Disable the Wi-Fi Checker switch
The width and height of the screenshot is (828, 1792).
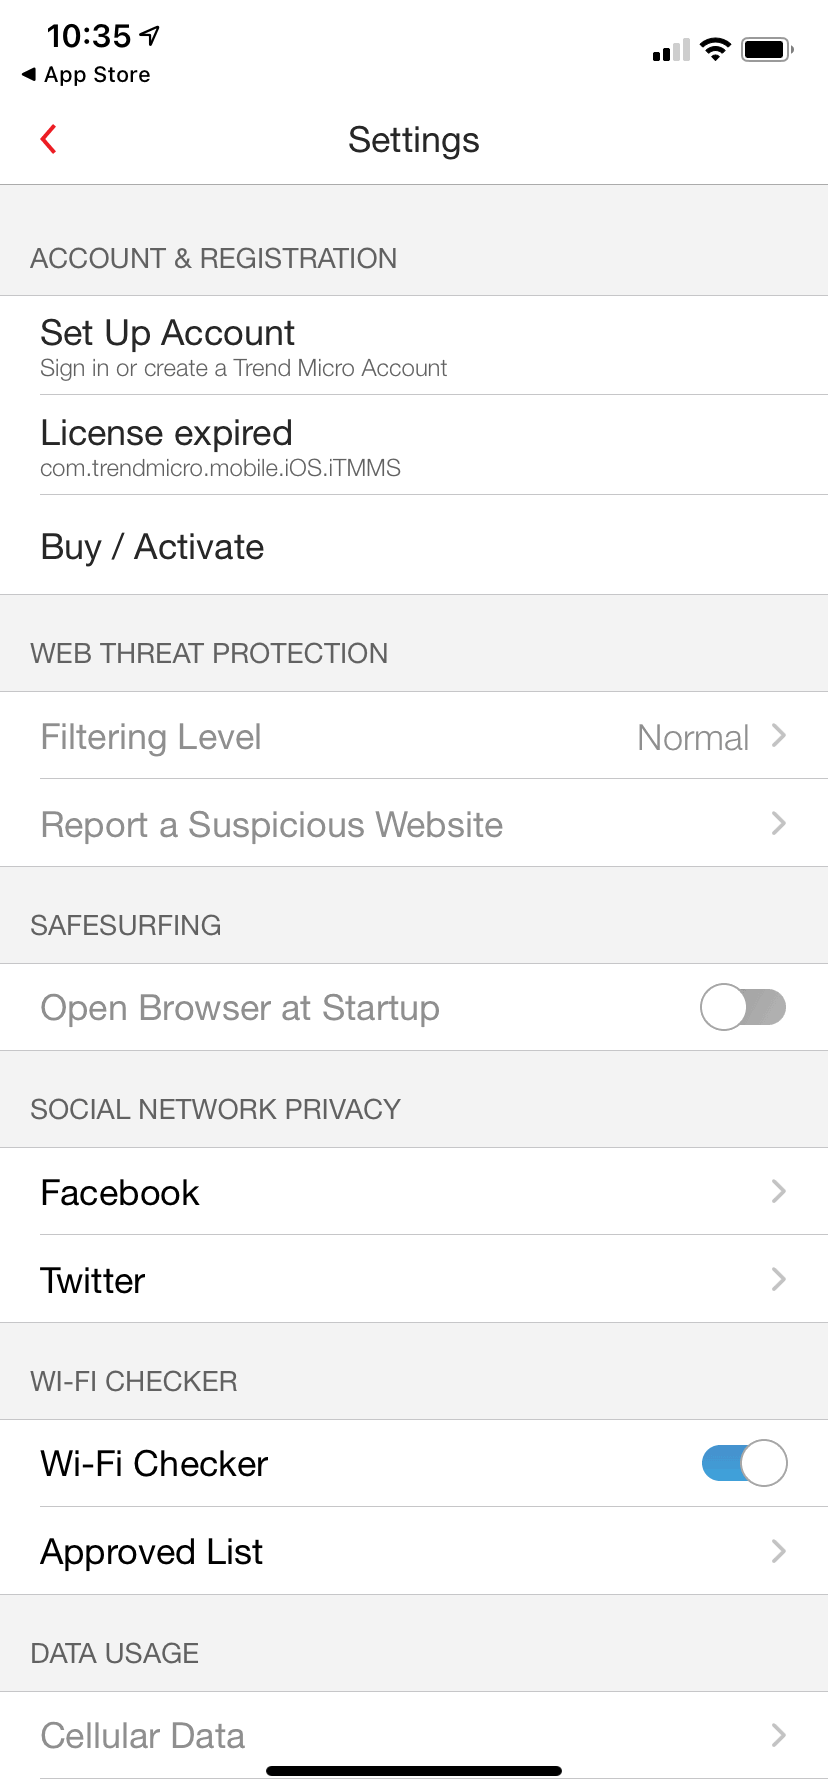pos(743,1463)
